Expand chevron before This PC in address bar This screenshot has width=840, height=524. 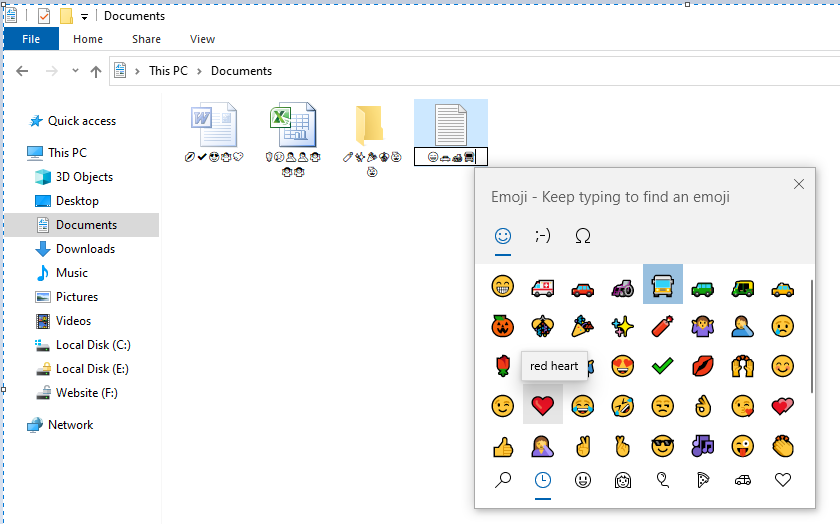(137, 71)
